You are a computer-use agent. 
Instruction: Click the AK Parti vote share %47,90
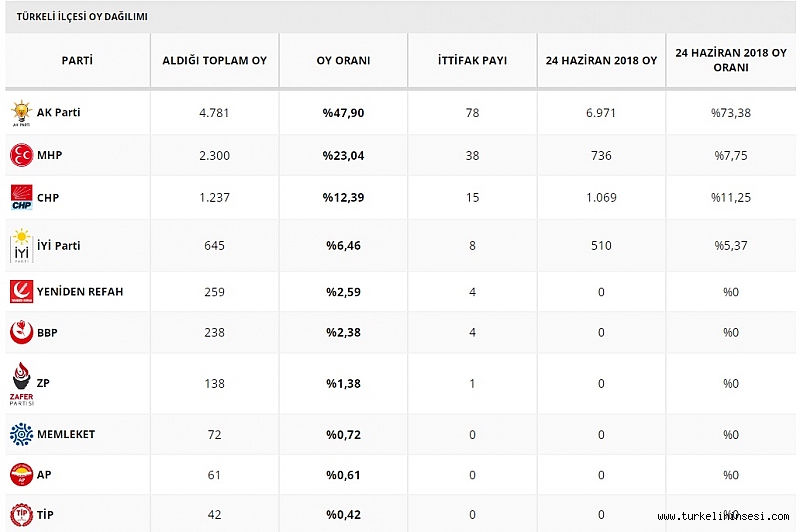343,113
